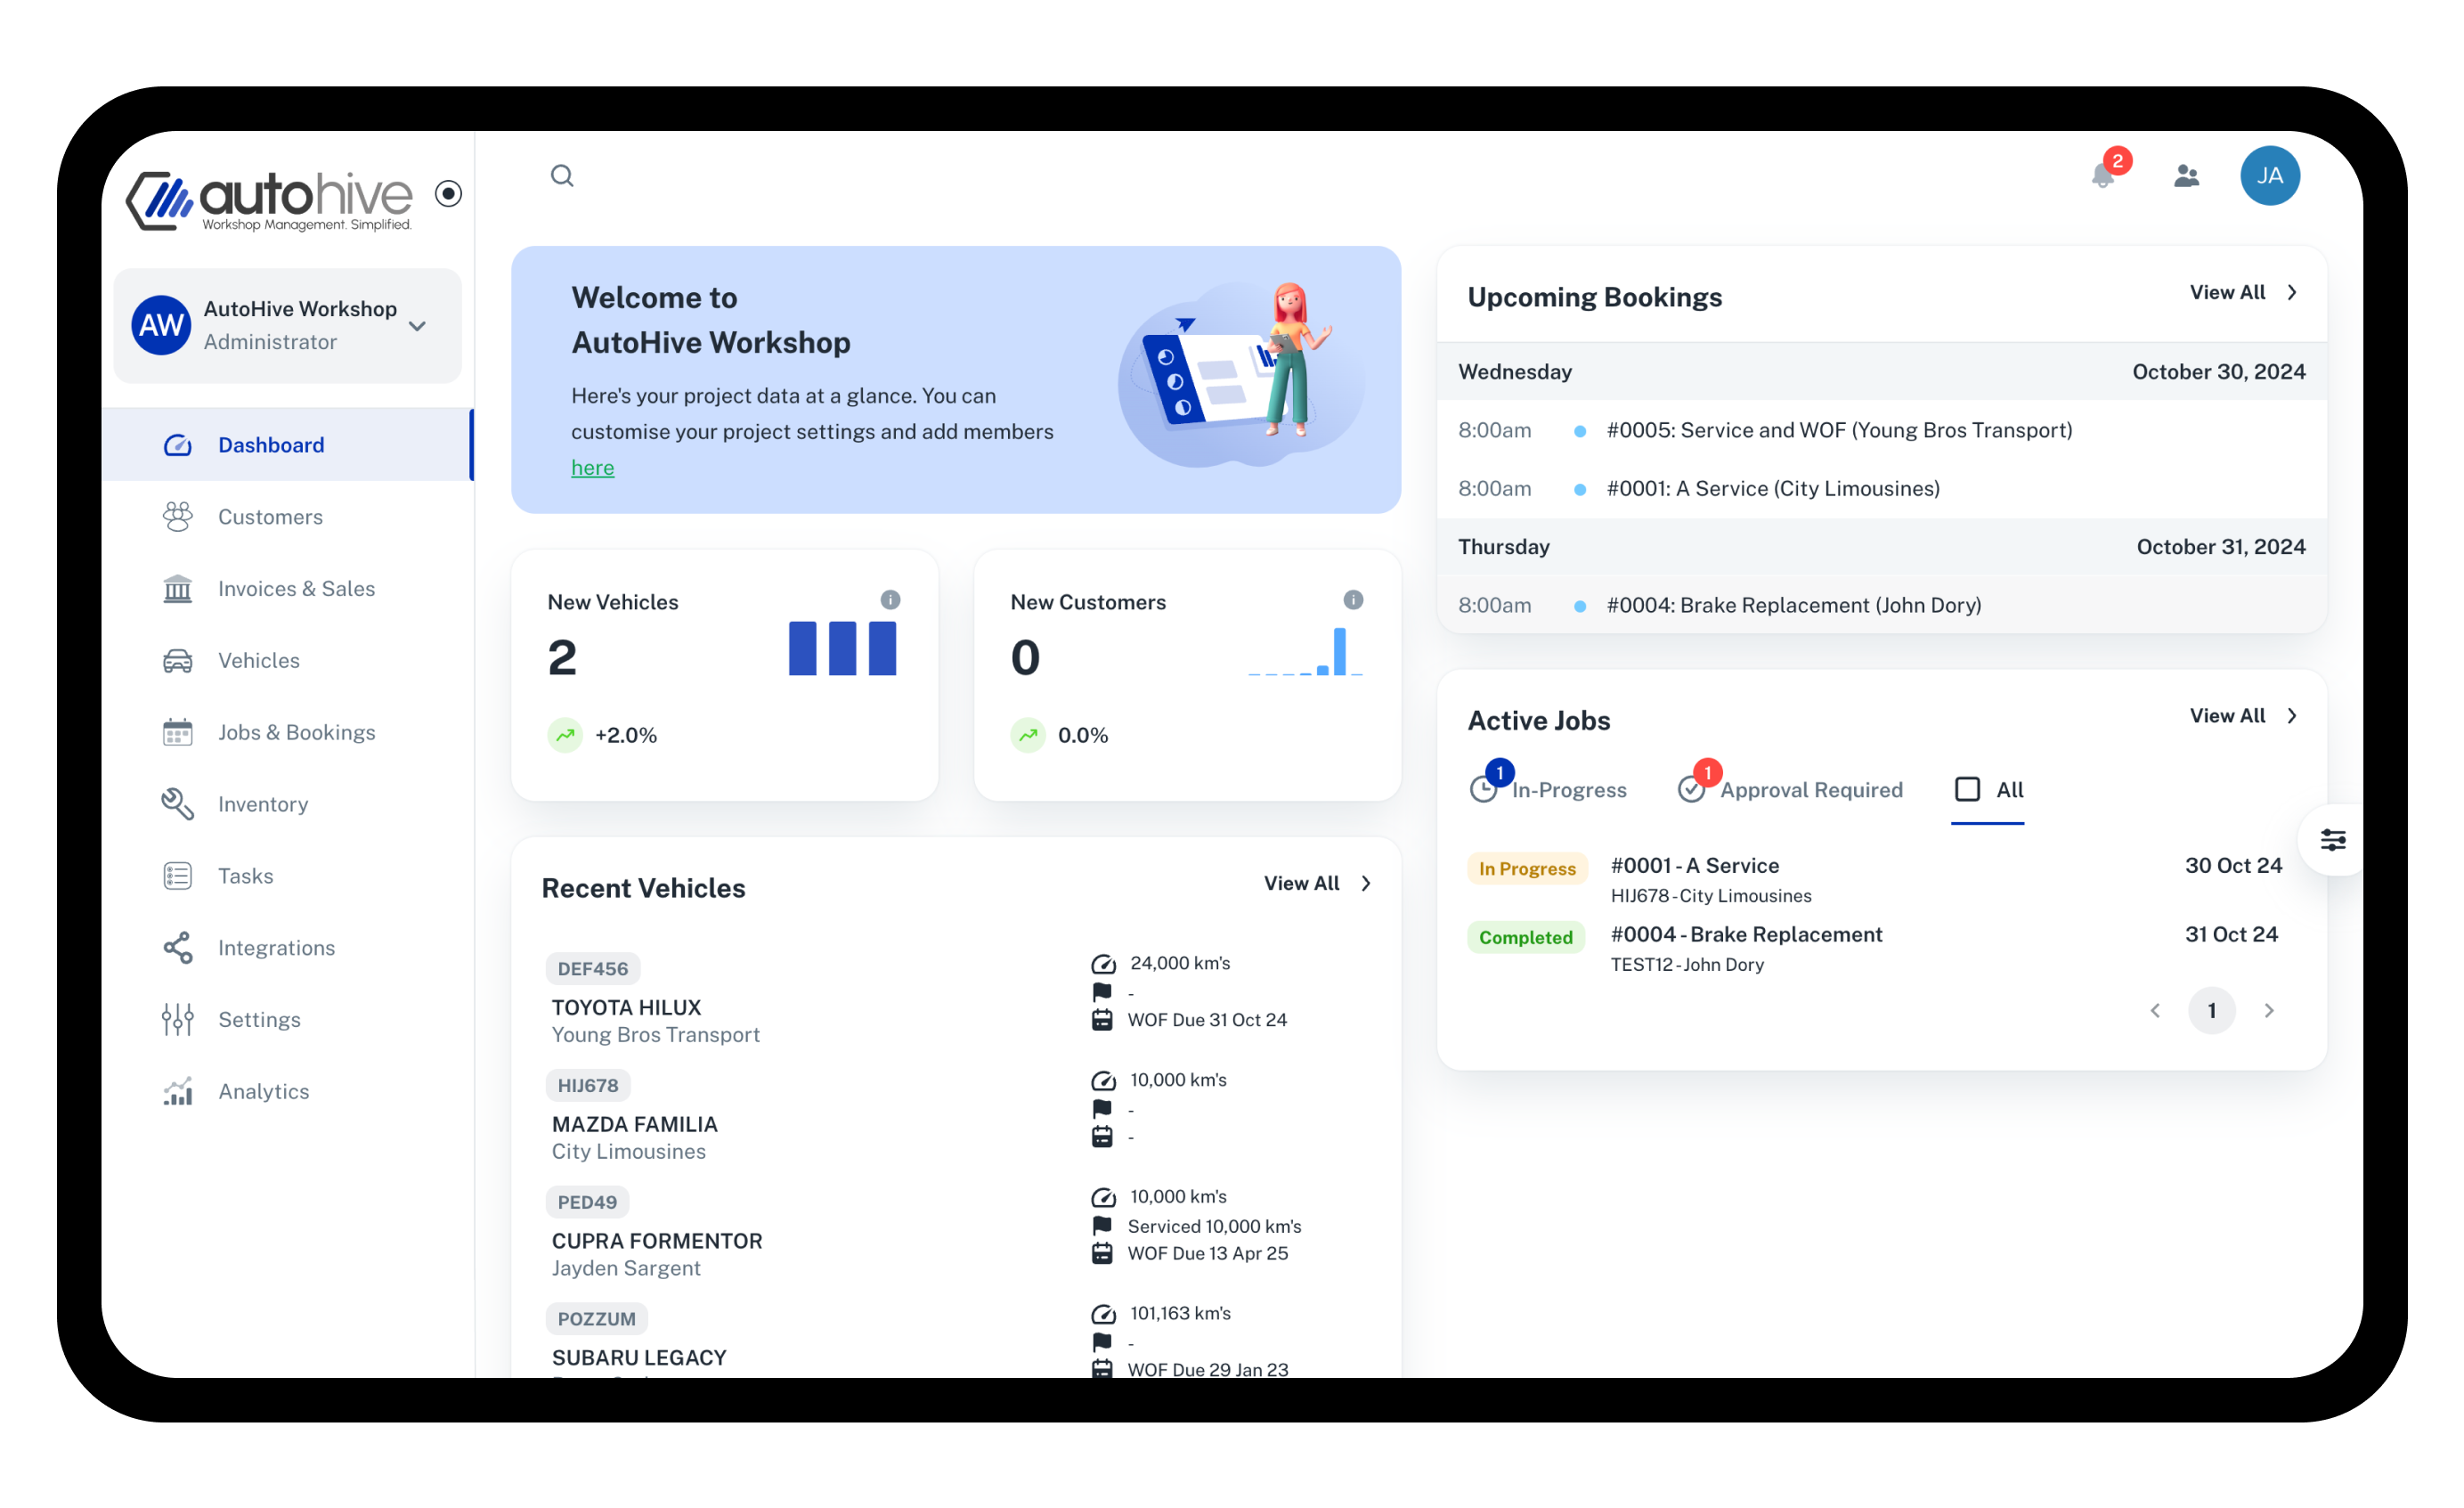Open notifications with the bell icon
2464x1508 pixels.
coord(2102,178)
